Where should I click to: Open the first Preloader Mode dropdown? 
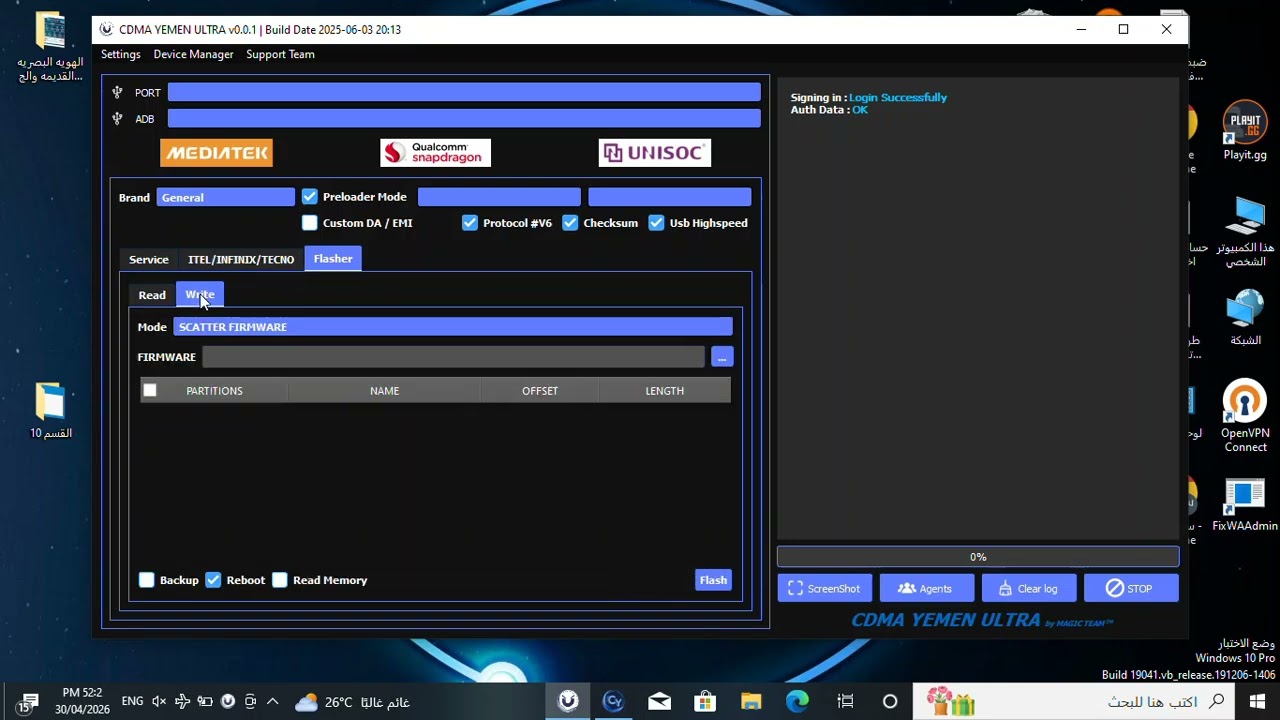tap(499, 197)
